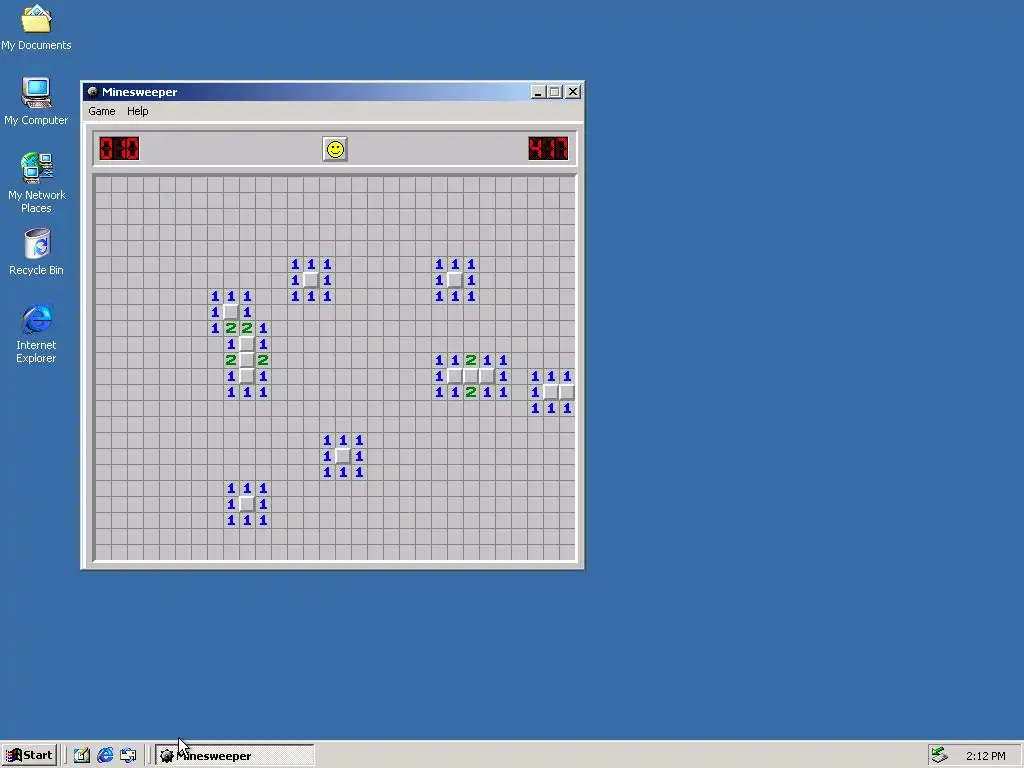Open My Documents desktop icon
The image size is (1024, 768).
[x=36, y=28]
